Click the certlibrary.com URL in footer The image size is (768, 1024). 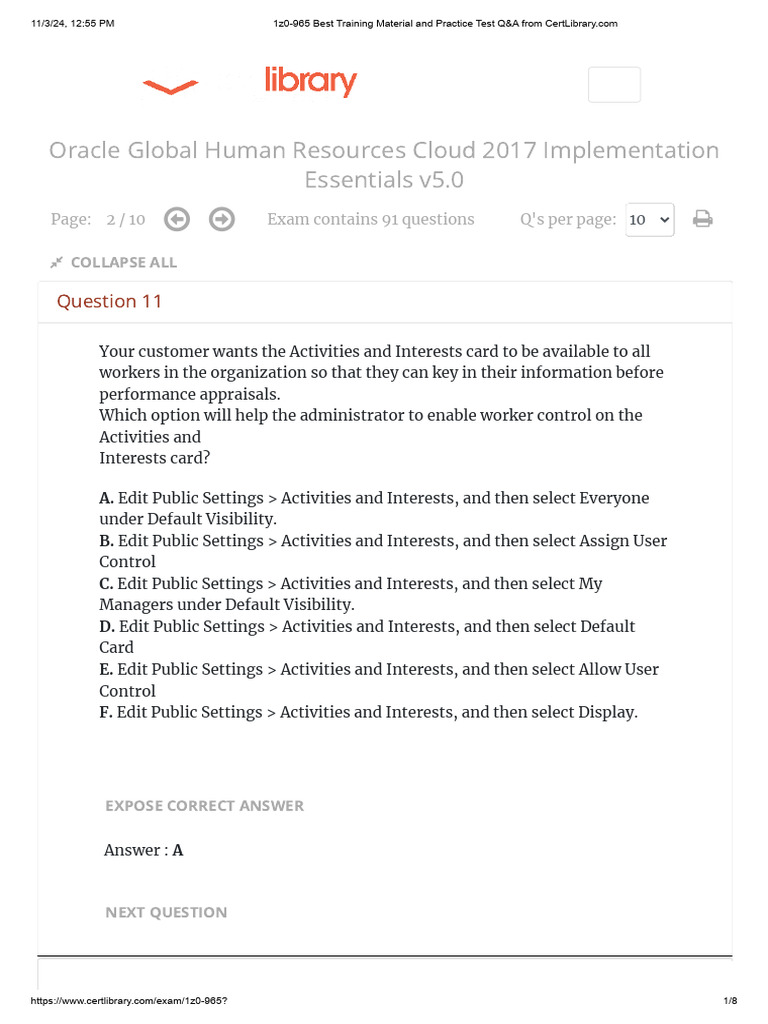pyautogui.click(x=129, y=1000)
